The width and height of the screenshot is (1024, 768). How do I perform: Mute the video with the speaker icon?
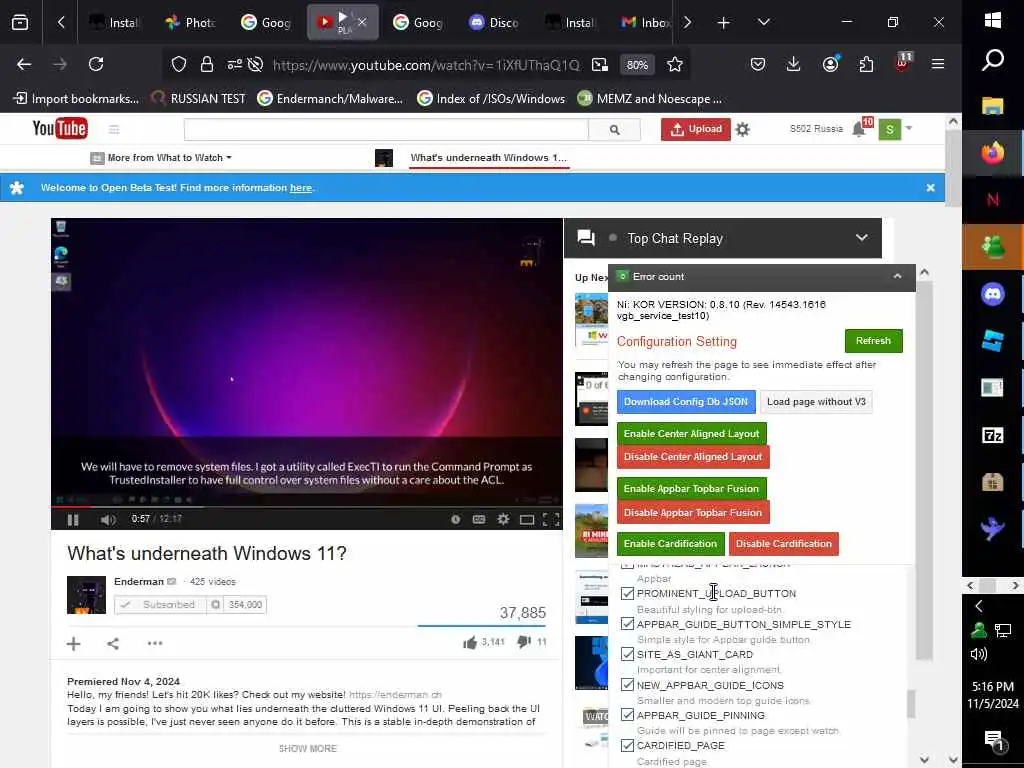108,520
